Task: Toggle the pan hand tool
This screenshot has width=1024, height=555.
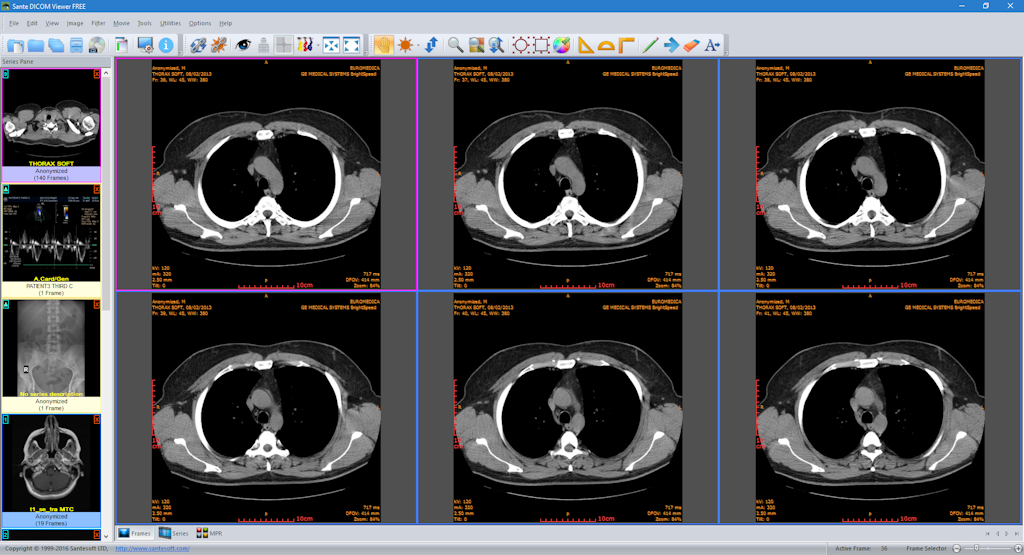Action: [383, 45]
